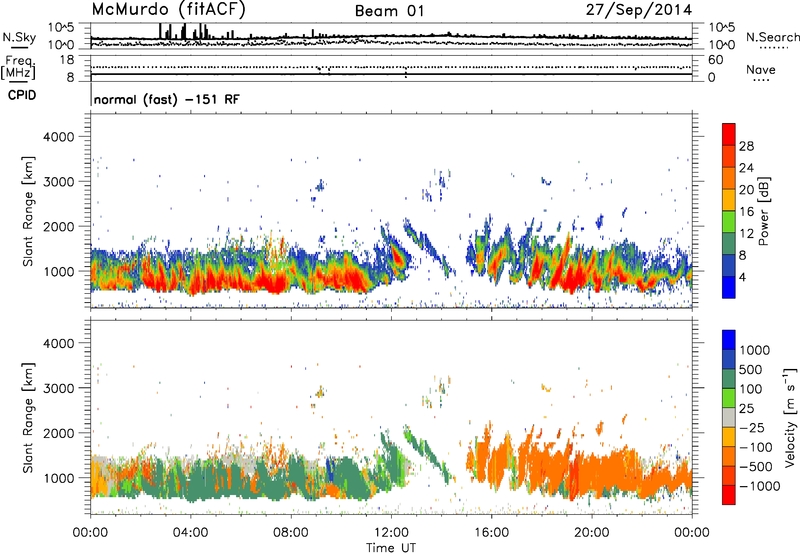Click the 18 tick on the frequency axis
The width and height of the screenshot is (800, 554).
[x=67, y=60]
